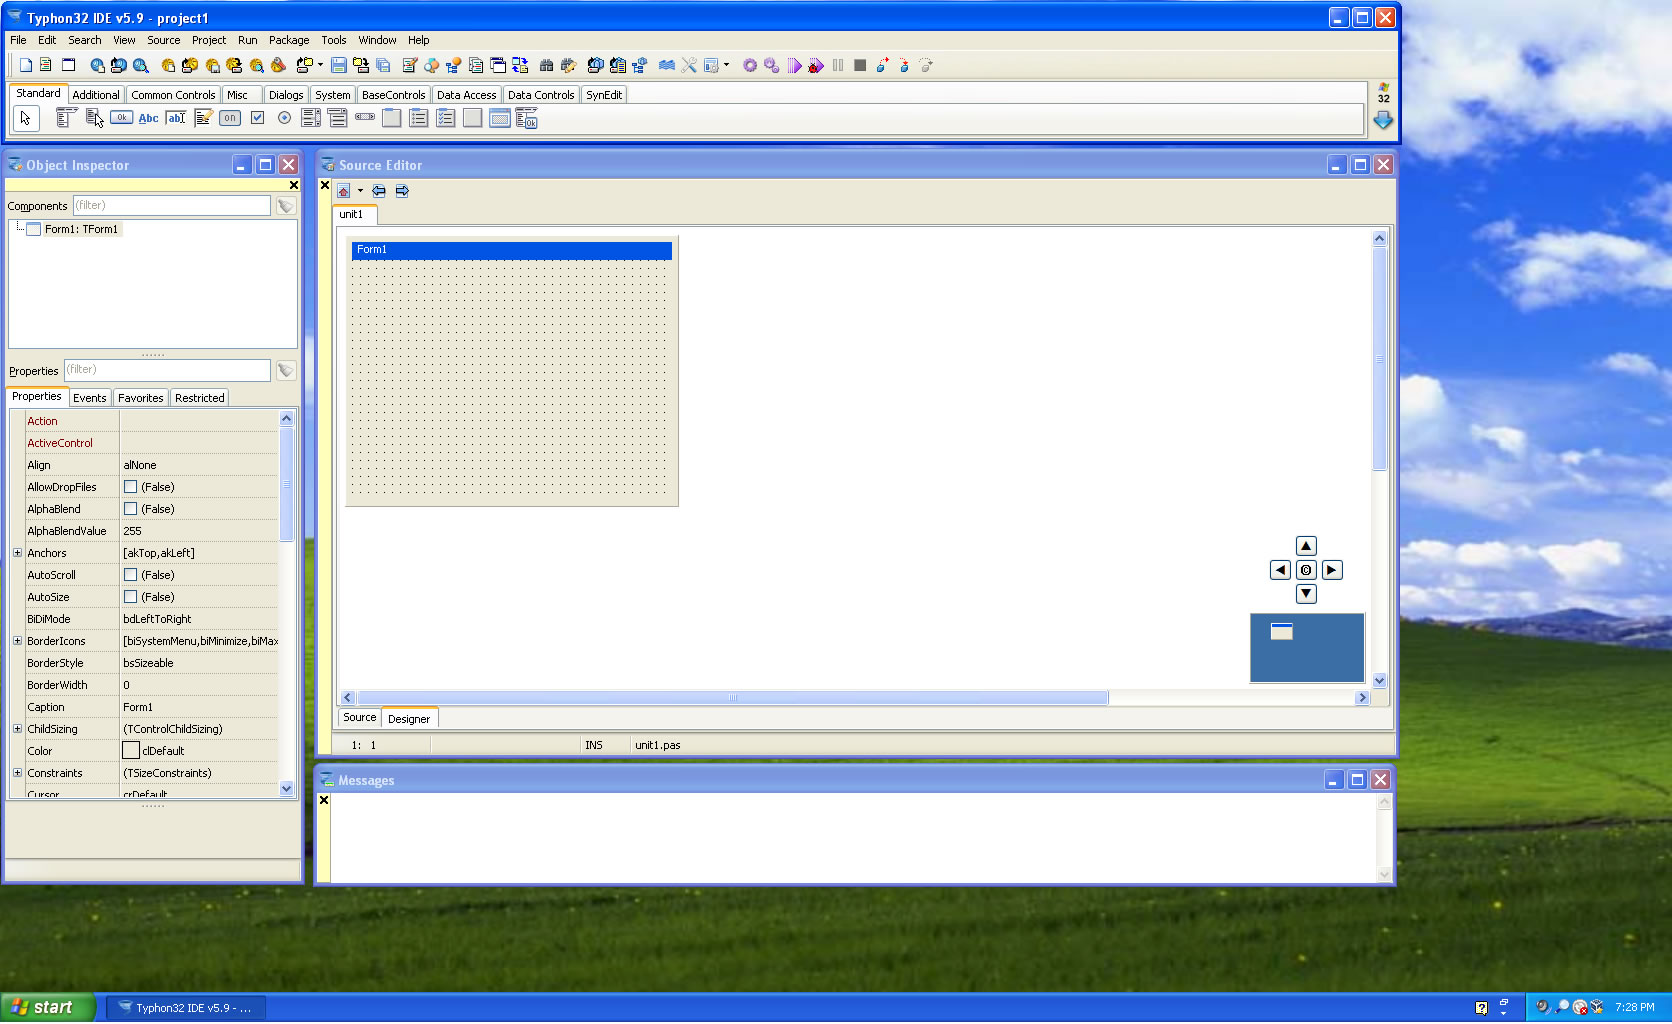Enable the AutoSize checkbox
This screenshot has height=1024, width=1672.
130,597
